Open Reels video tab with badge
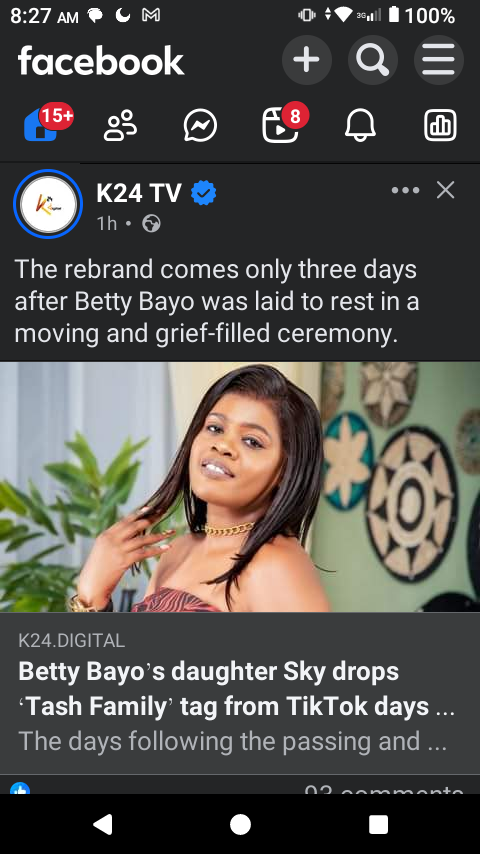This screenshot has height=854, width=480. (283, 123)
